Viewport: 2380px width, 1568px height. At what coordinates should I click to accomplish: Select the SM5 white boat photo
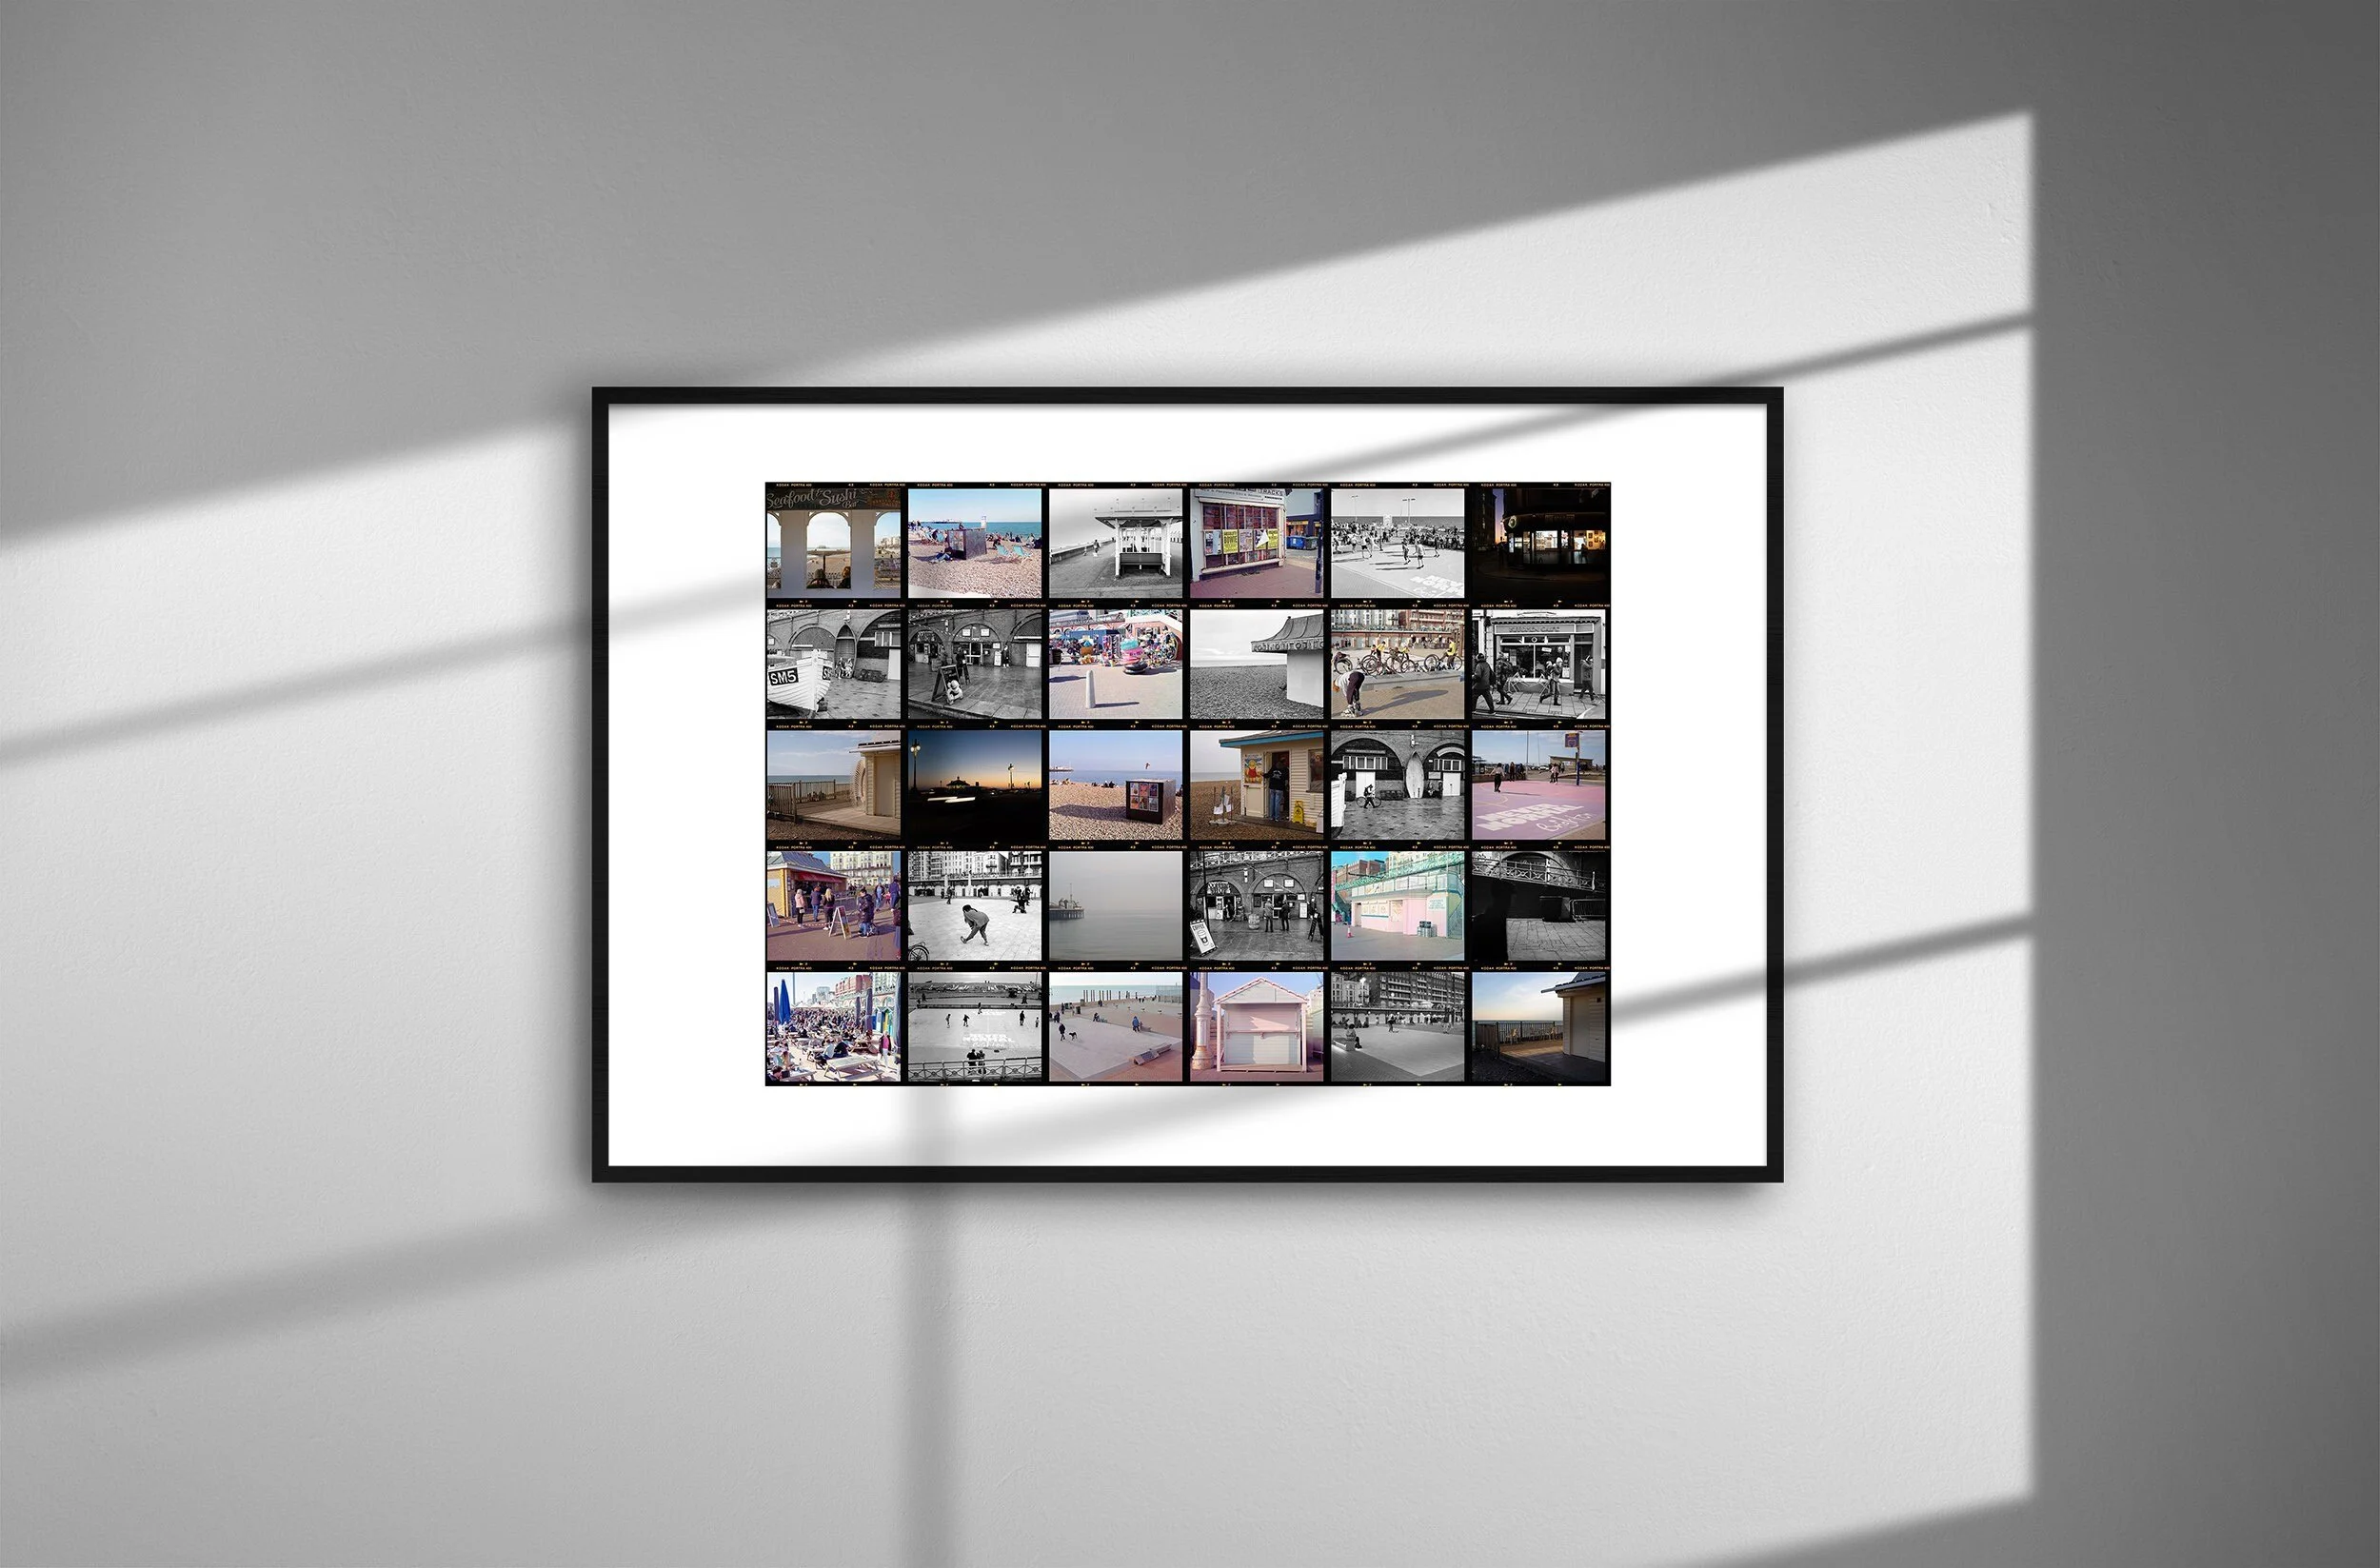833,664
